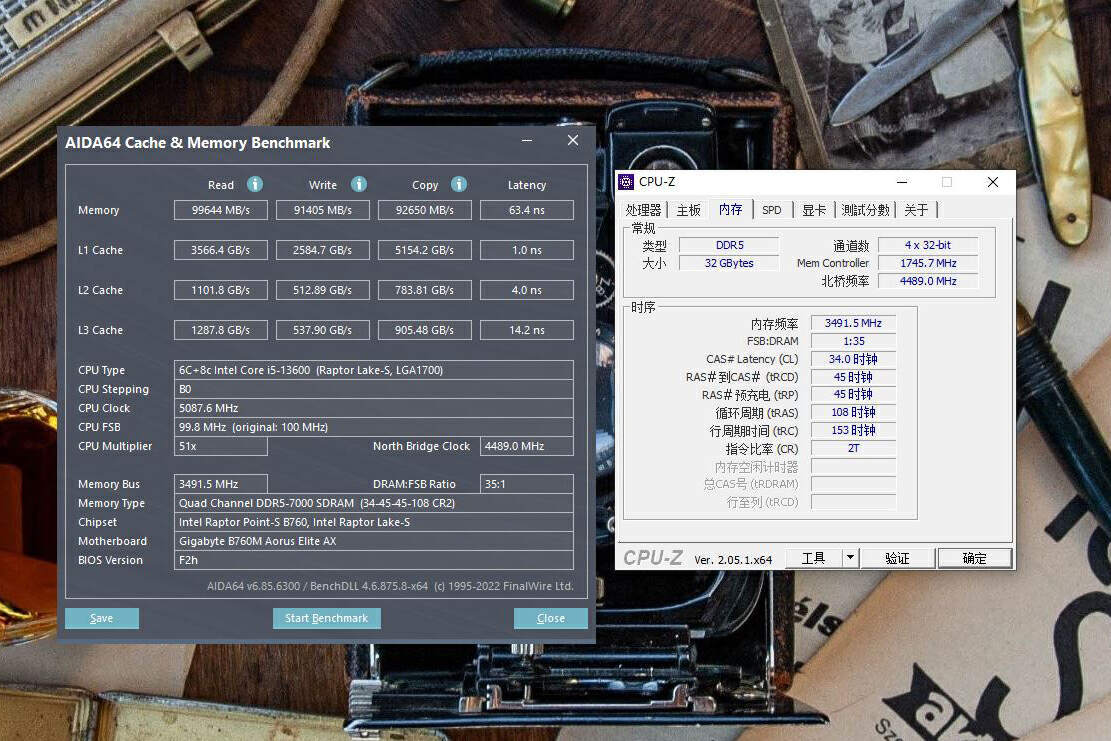Click the Memory Latency value 63.4 ns
Viewport: 1111px width, 741px height.
526,210
